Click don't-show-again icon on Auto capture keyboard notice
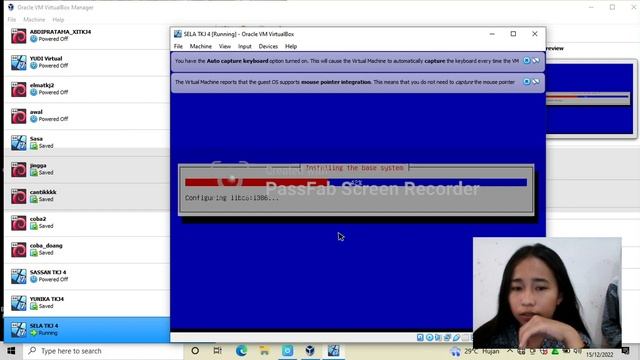Viewport: 640px width, 360px height. [x=536, y=60]
